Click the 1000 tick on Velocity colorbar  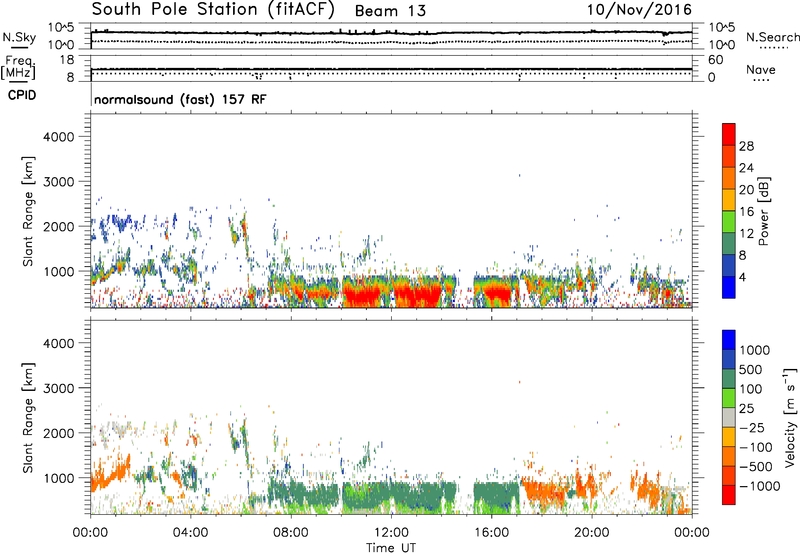click(754, 350)
